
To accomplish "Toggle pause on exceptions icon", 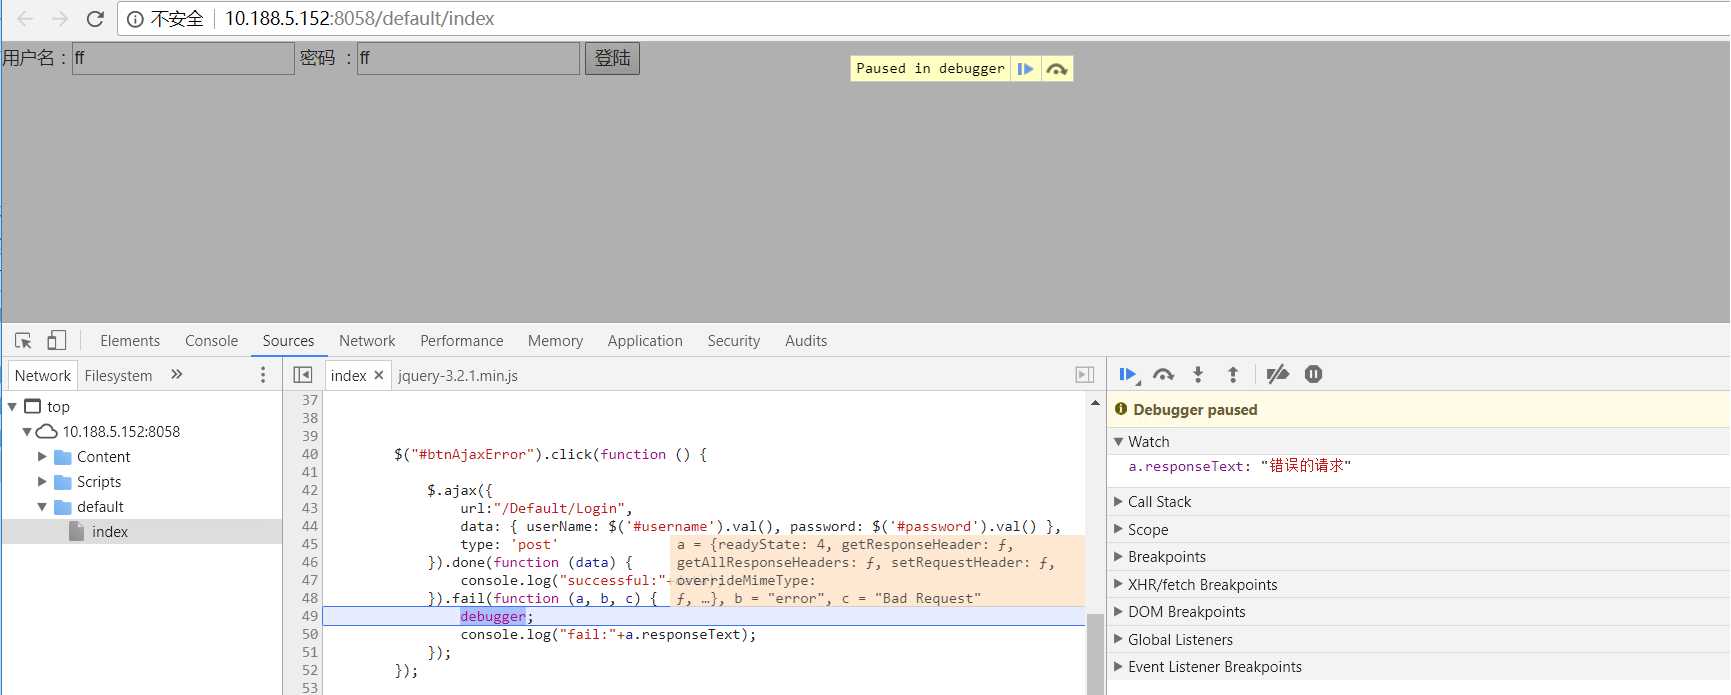I will pos(1314,374).
